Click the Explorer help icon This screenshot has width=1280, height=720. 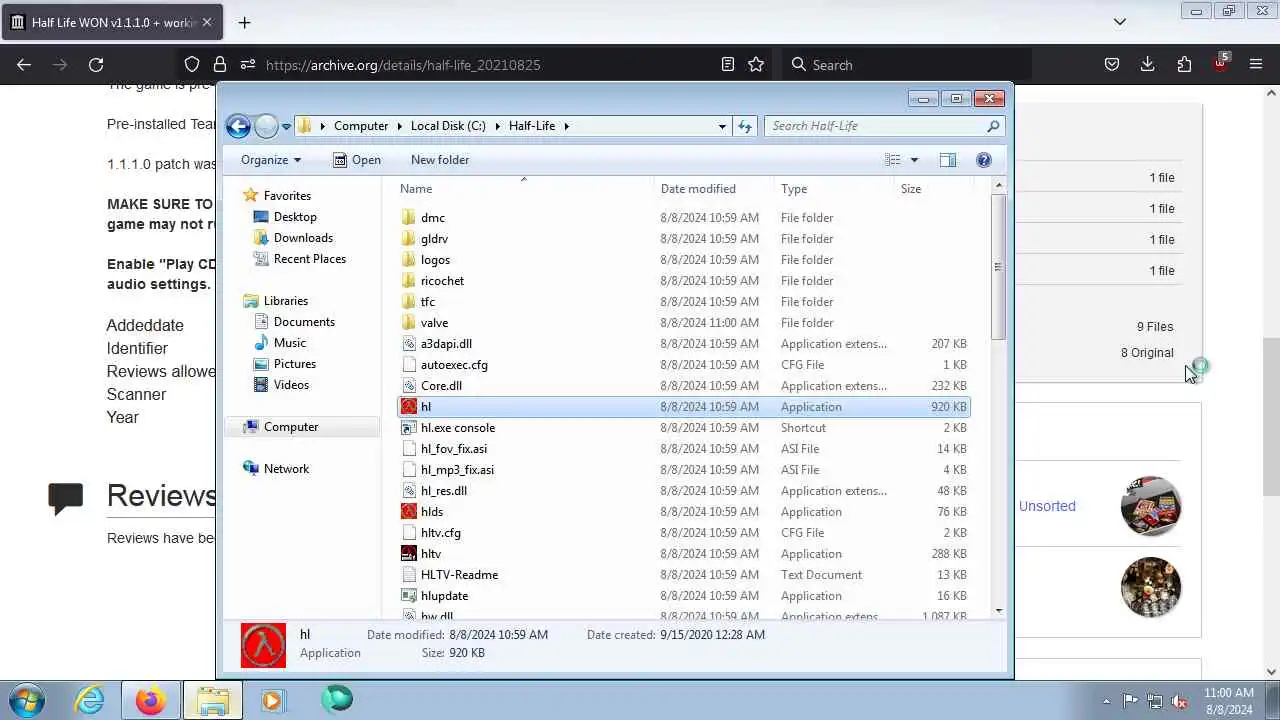(x=983, y=160)
